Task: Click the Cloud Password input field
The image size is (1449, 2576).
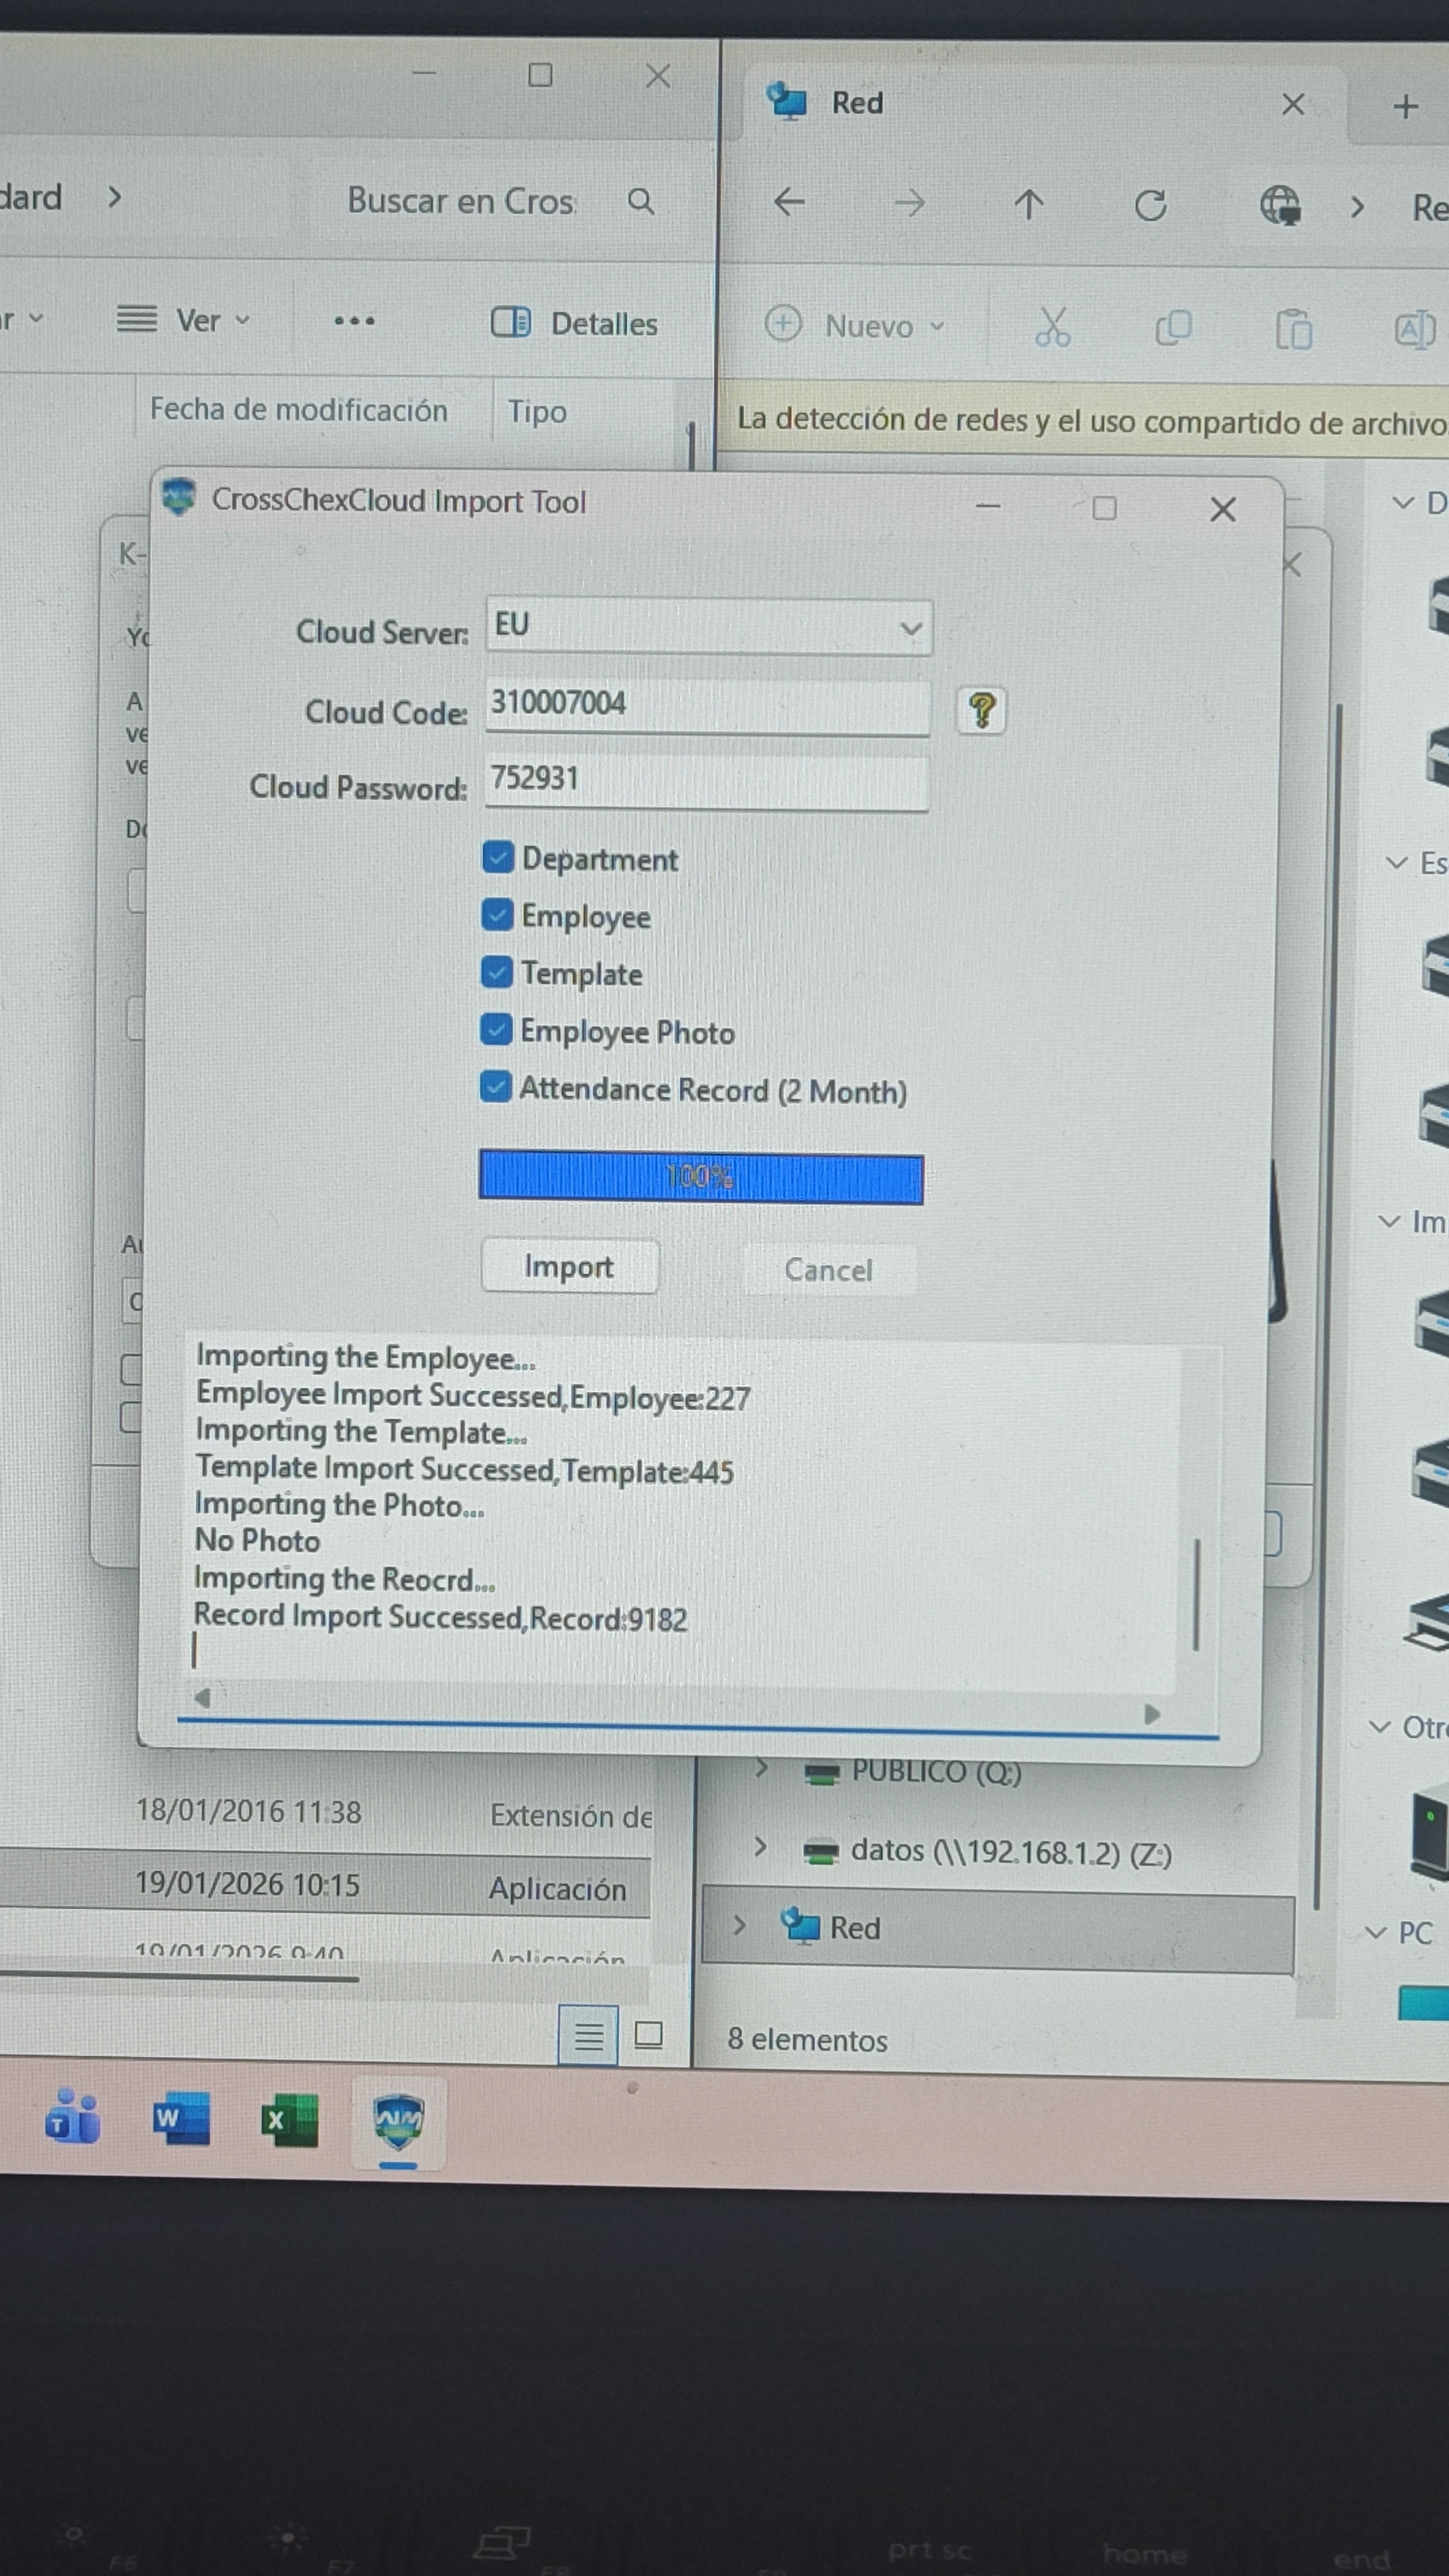Action: (707, 781)
